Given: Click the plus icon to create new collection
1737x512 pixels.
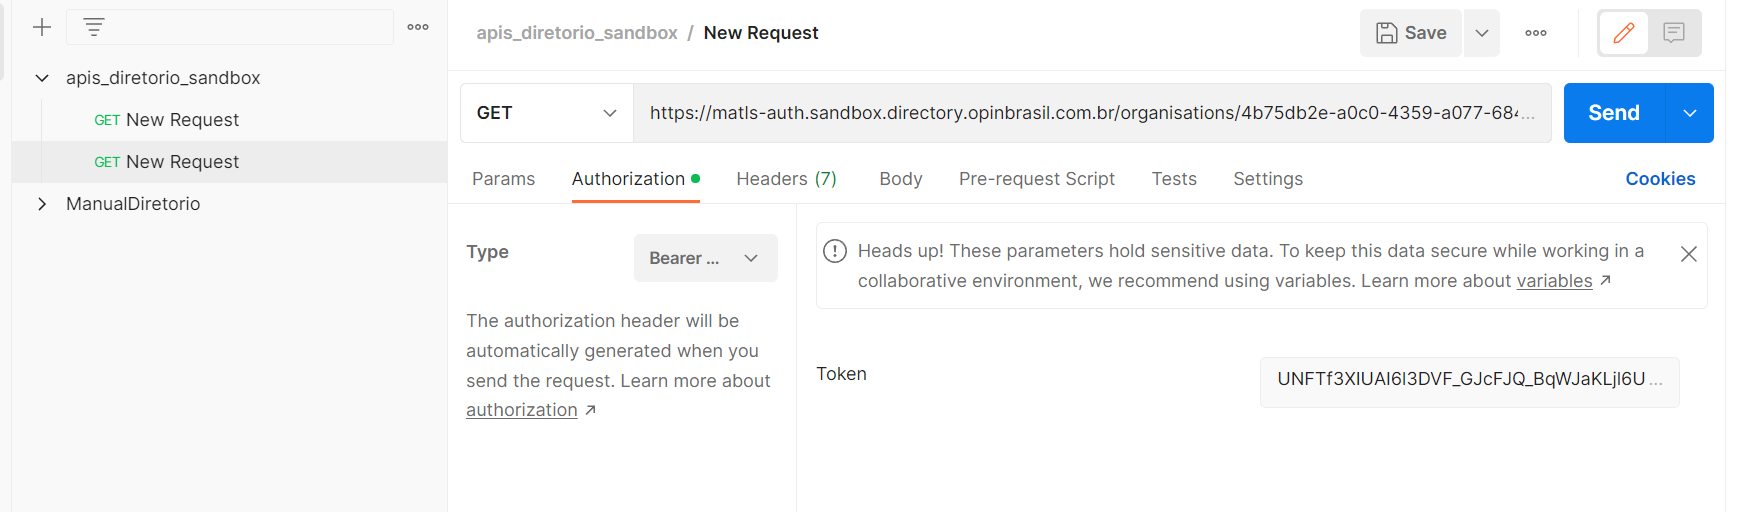Looking at the screenshot, I should (42, 27).
